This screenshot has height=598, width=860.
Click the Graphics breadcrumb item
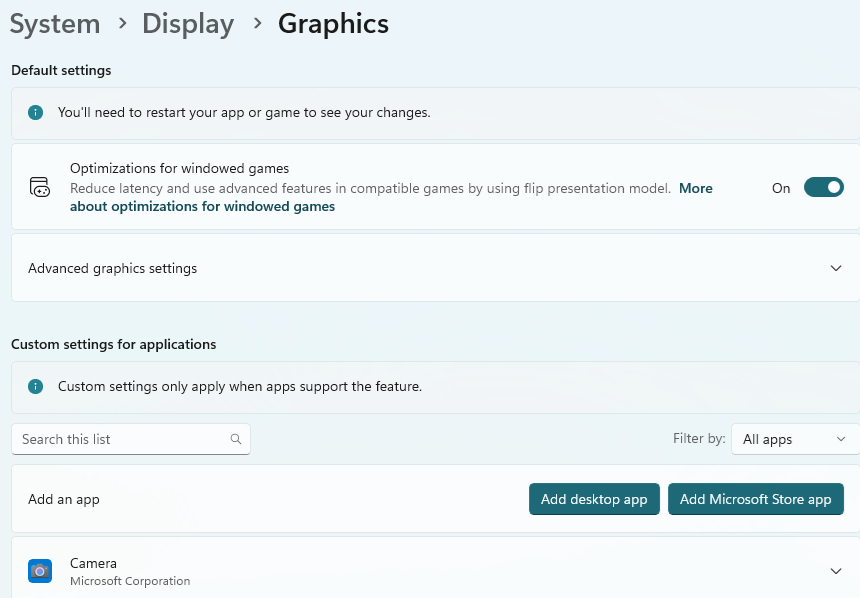[x=333, y=24]
